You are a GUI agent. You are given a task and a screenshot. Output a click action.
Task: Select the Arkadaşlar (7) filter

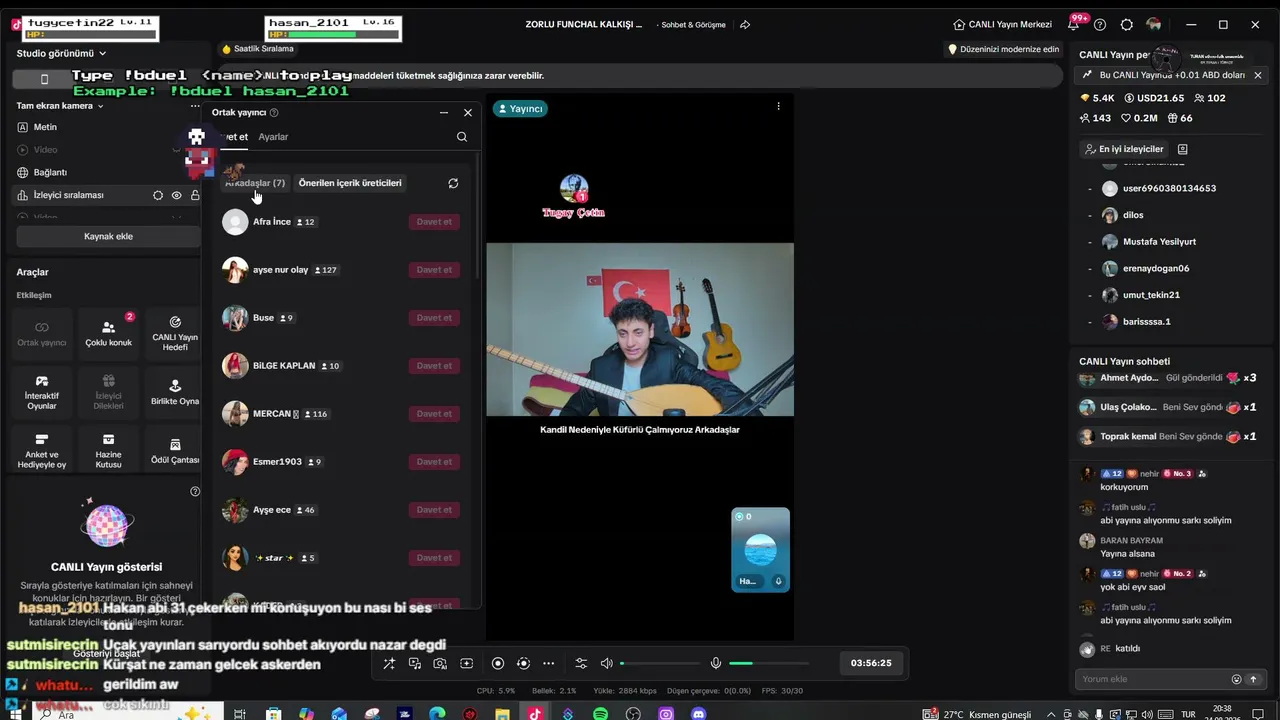coord(255,183)
